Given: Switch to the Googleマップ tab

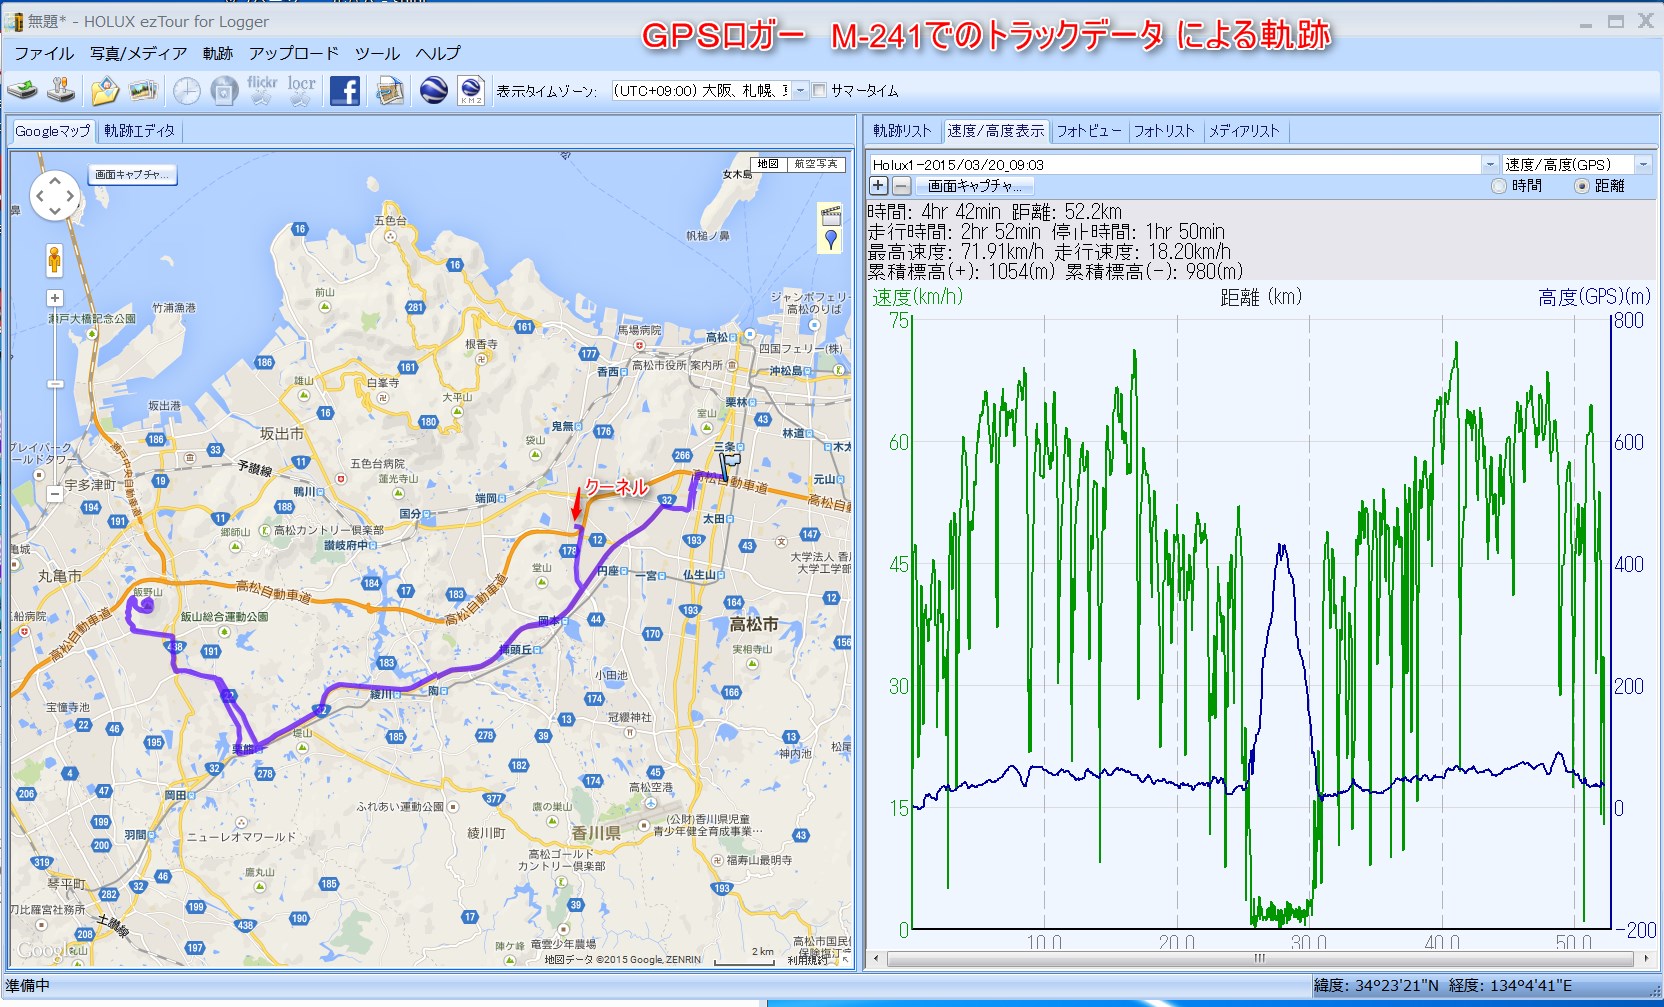Looking at the screenshot, I should (53, 131).
